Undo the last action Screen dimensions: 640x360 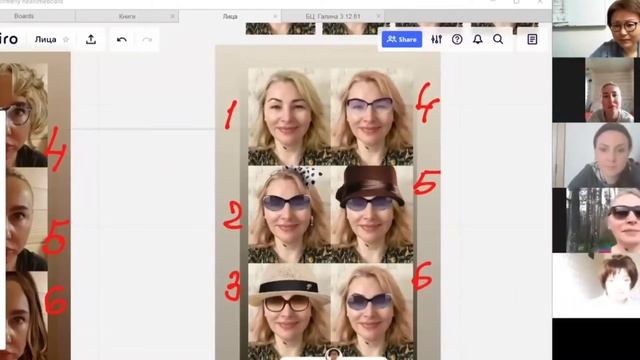tap(122, 40)
